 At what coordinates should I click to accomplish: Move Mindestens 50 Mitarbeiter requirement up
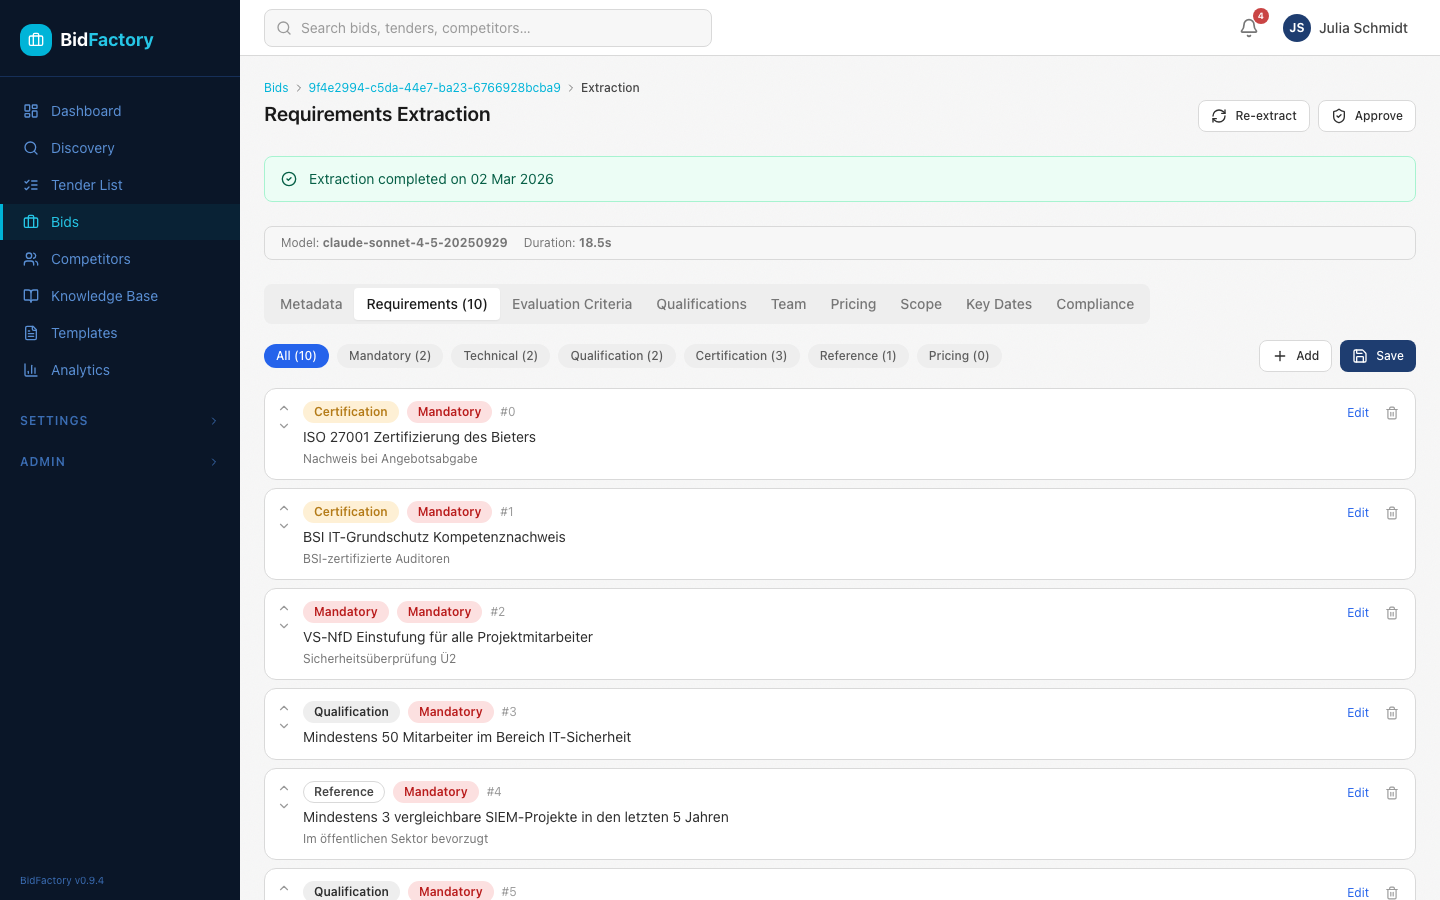pos(284,708)
